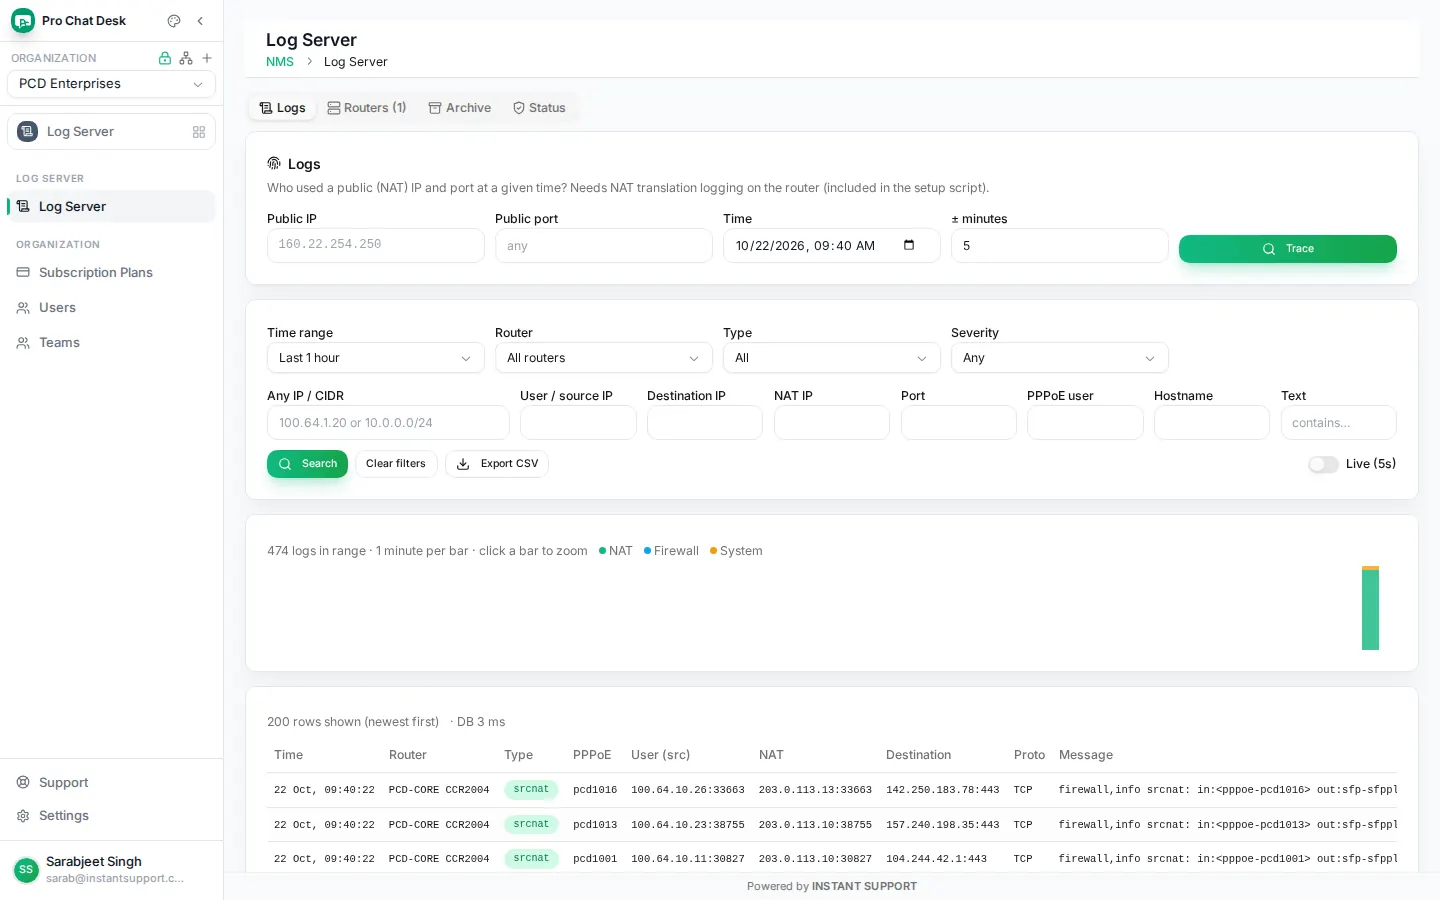Open the Time range dropdown
The height and width of the screenshot is (900, 1440).
376,358
